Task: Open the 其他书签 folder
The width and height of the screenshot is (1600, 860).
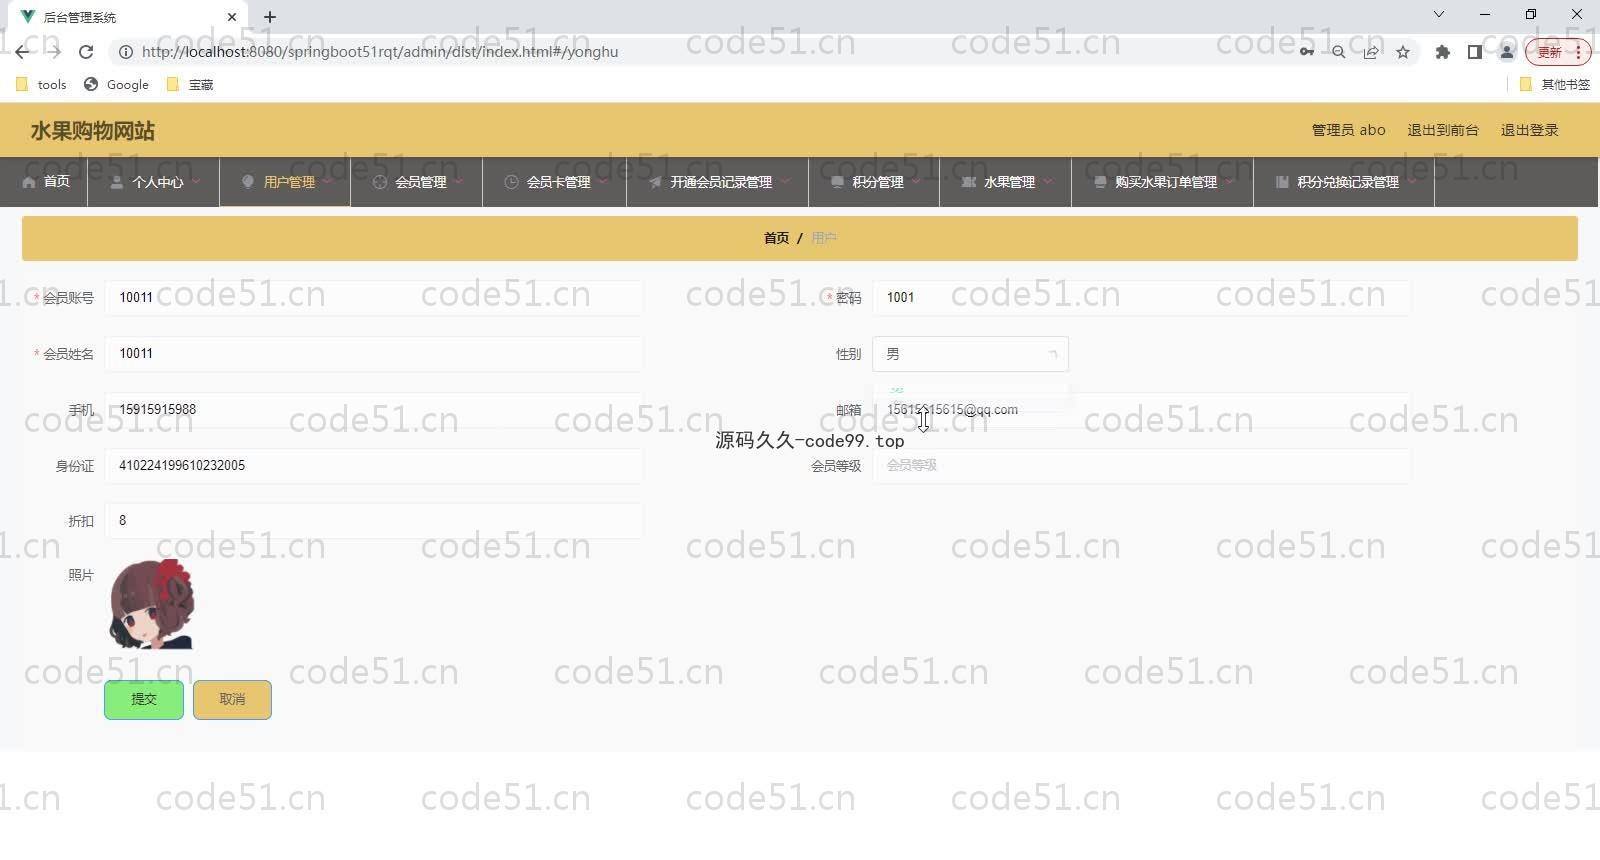Action: tap(1555, 85)
